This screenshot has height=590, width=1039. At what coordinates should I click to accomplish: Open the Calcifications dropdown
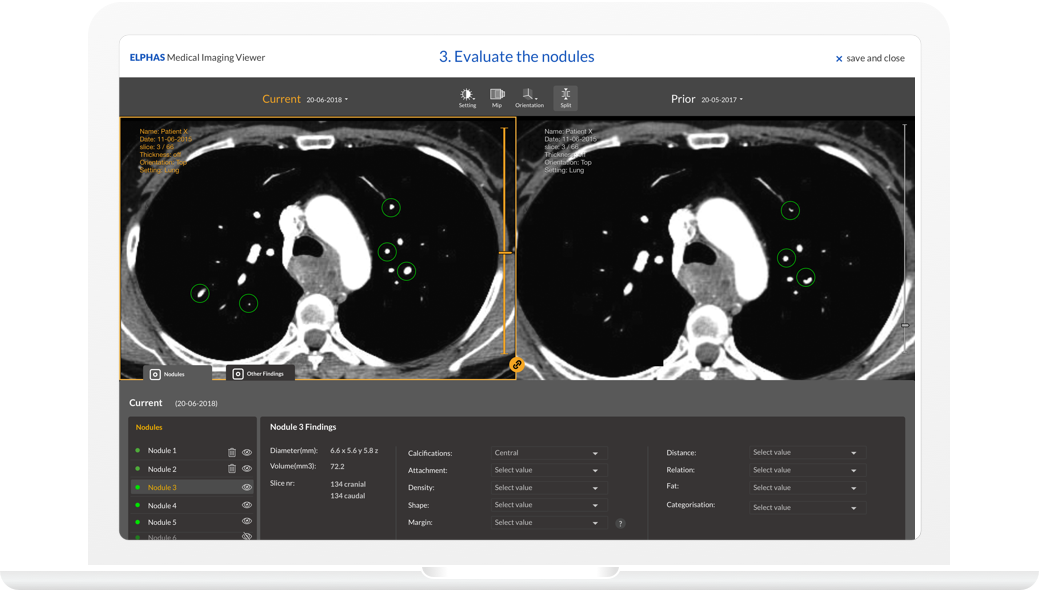pos(548,453)
